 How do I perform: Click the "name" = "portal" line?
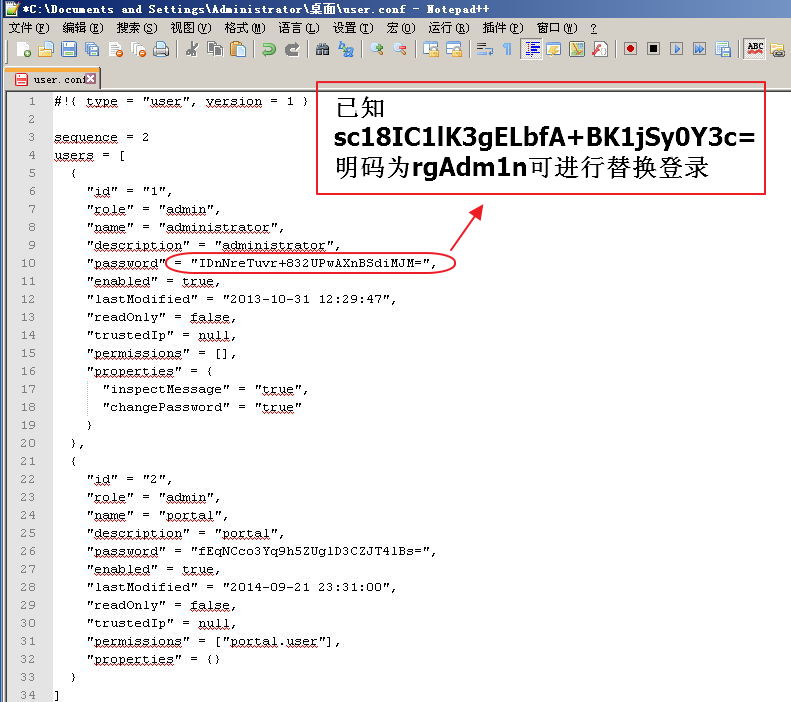(157, 515)
